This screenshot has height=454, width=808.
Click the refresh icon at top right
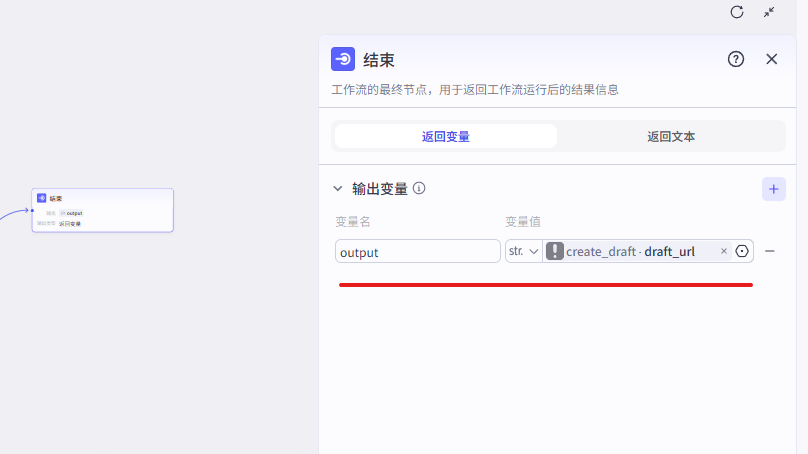click(x=737, y=12)
